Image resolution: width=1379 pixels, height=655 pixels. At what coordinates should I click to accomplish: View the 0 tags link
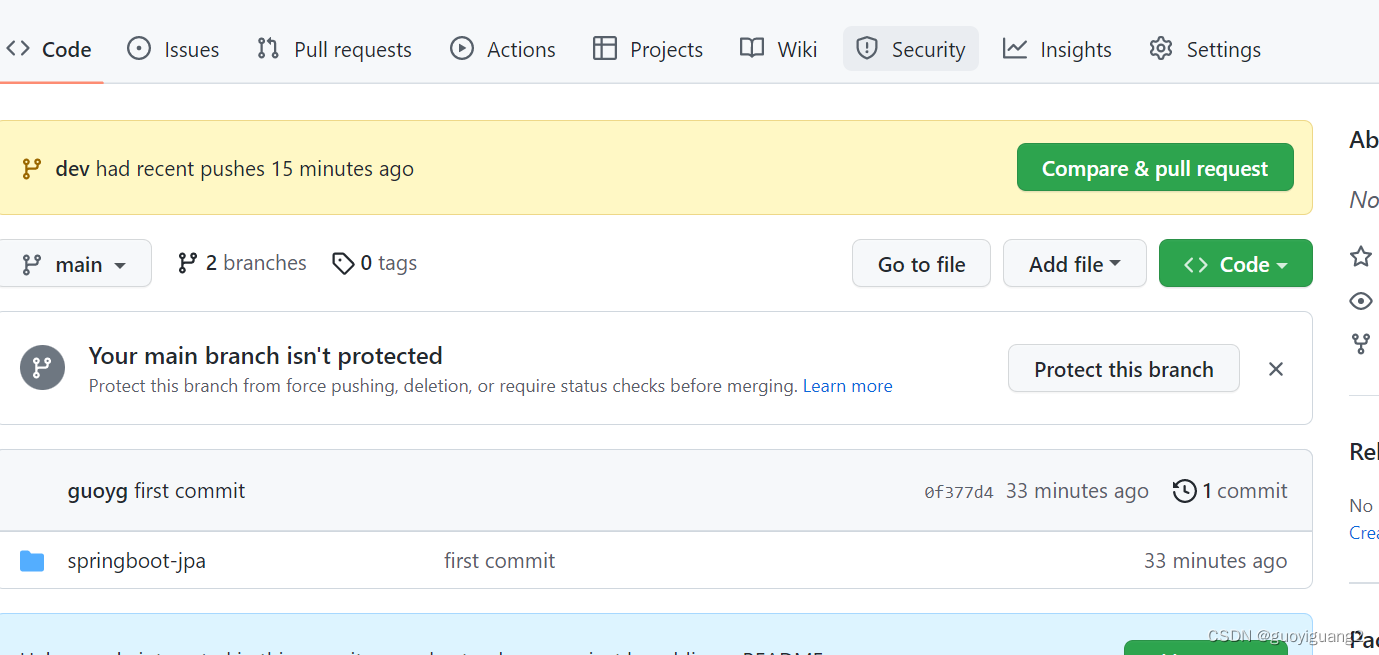[375, 263]
